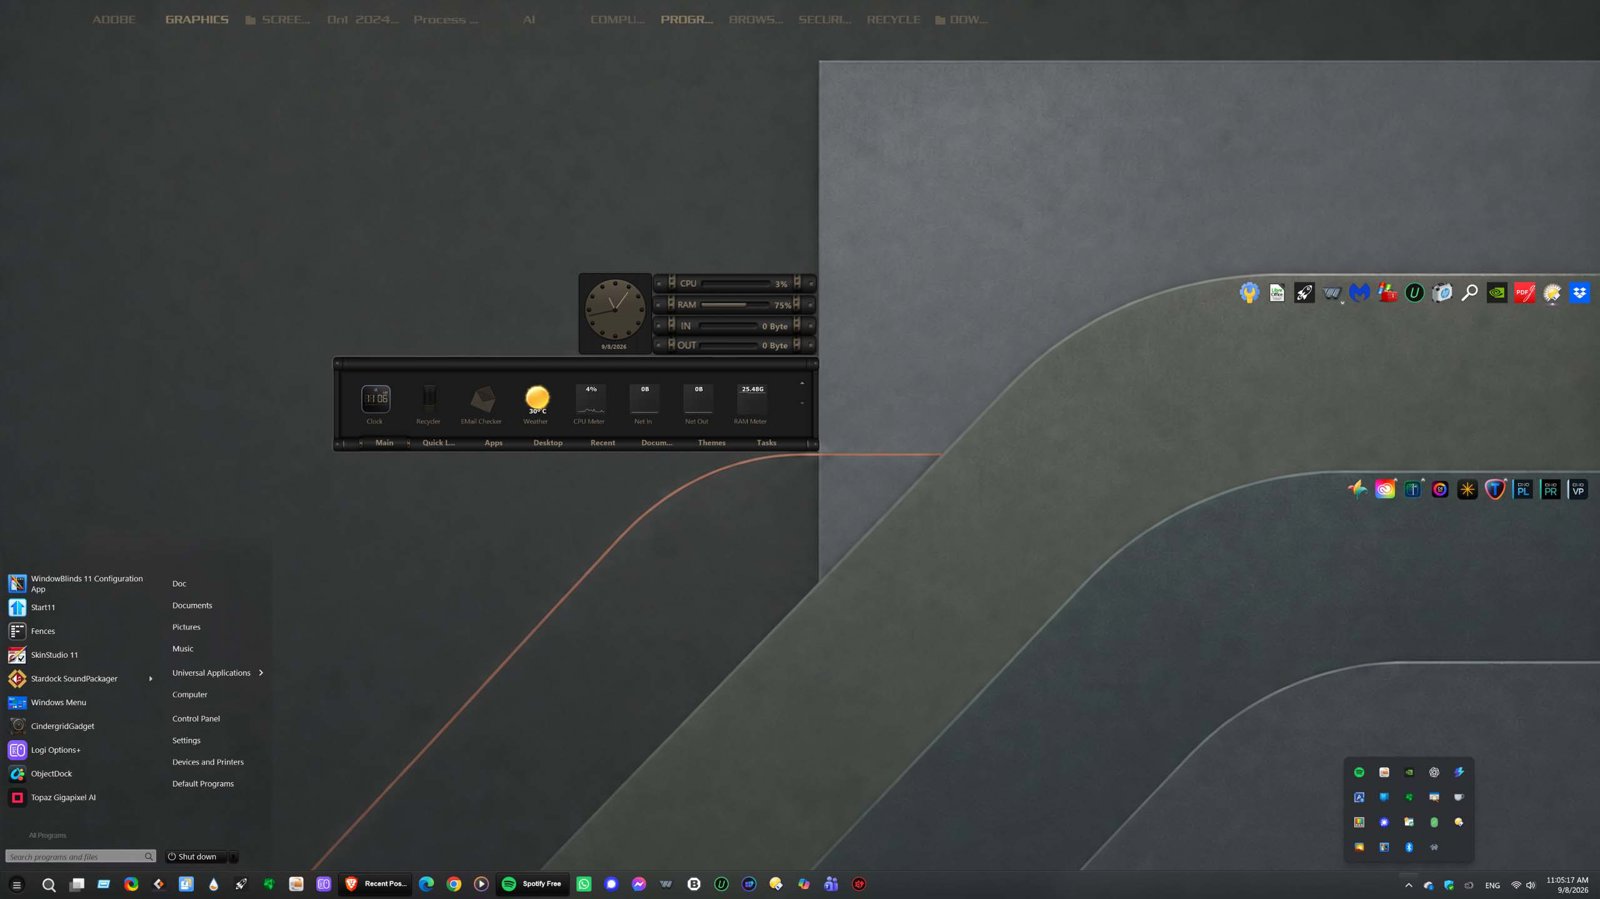Click the Recycler gadget icon

click(428, 399)
